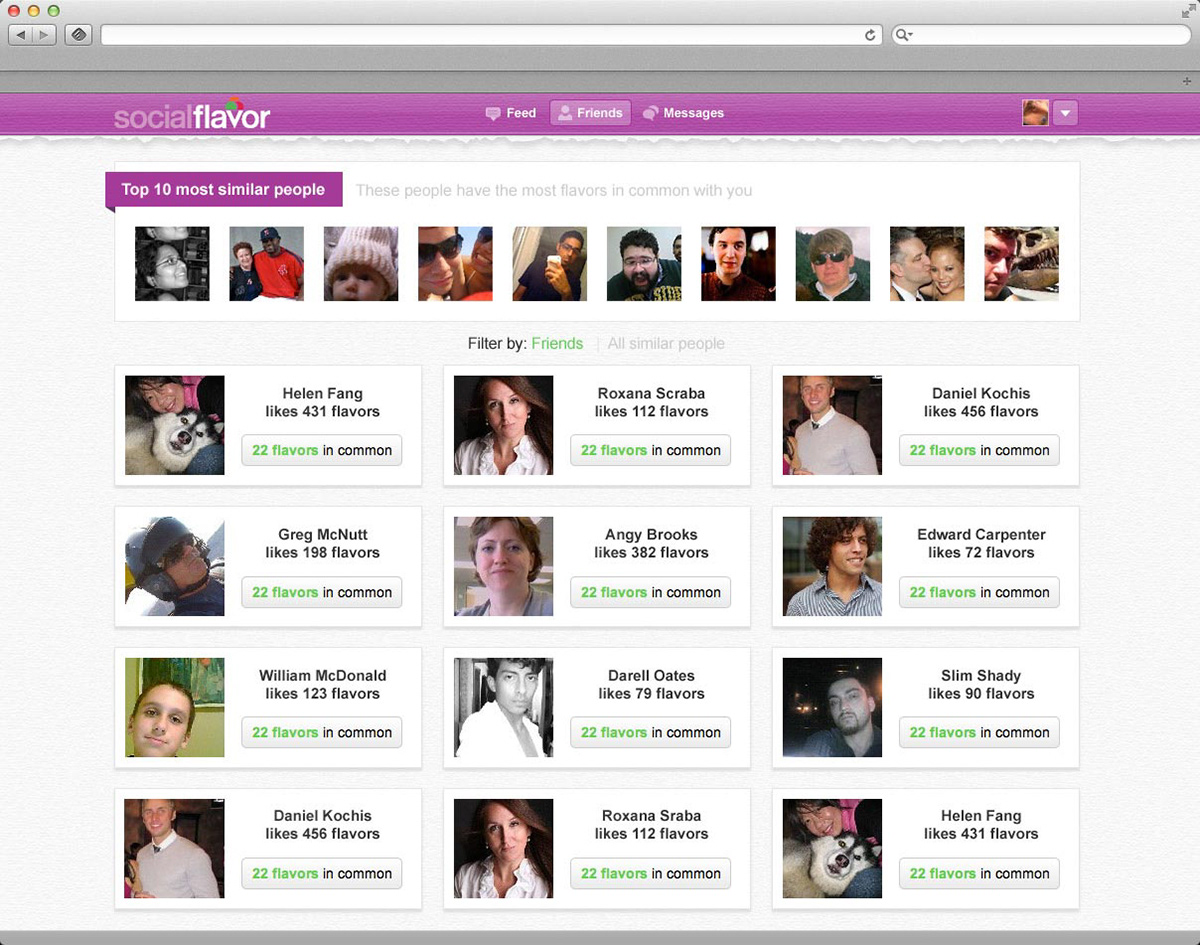
Task: Click the browser back arrow button
Action: click(x=21, y=35)
